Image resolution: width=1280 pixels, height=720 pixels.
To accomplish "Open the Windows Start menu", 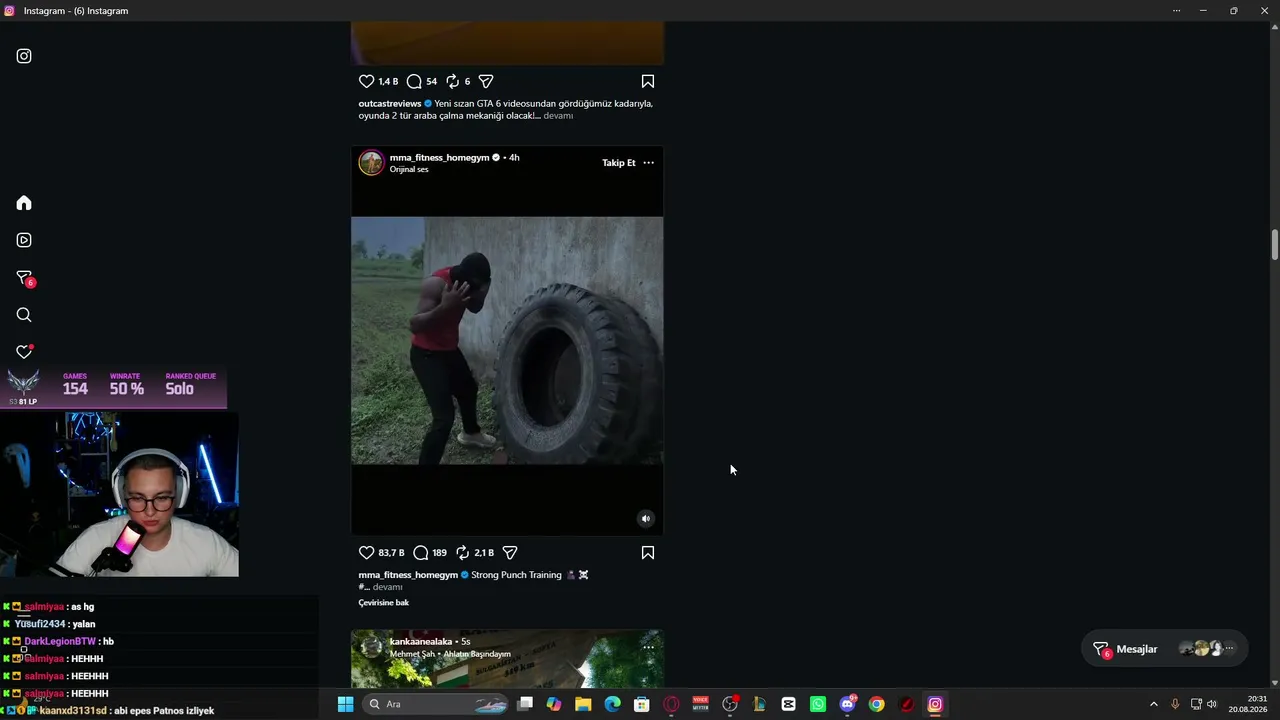I will 345,704.
